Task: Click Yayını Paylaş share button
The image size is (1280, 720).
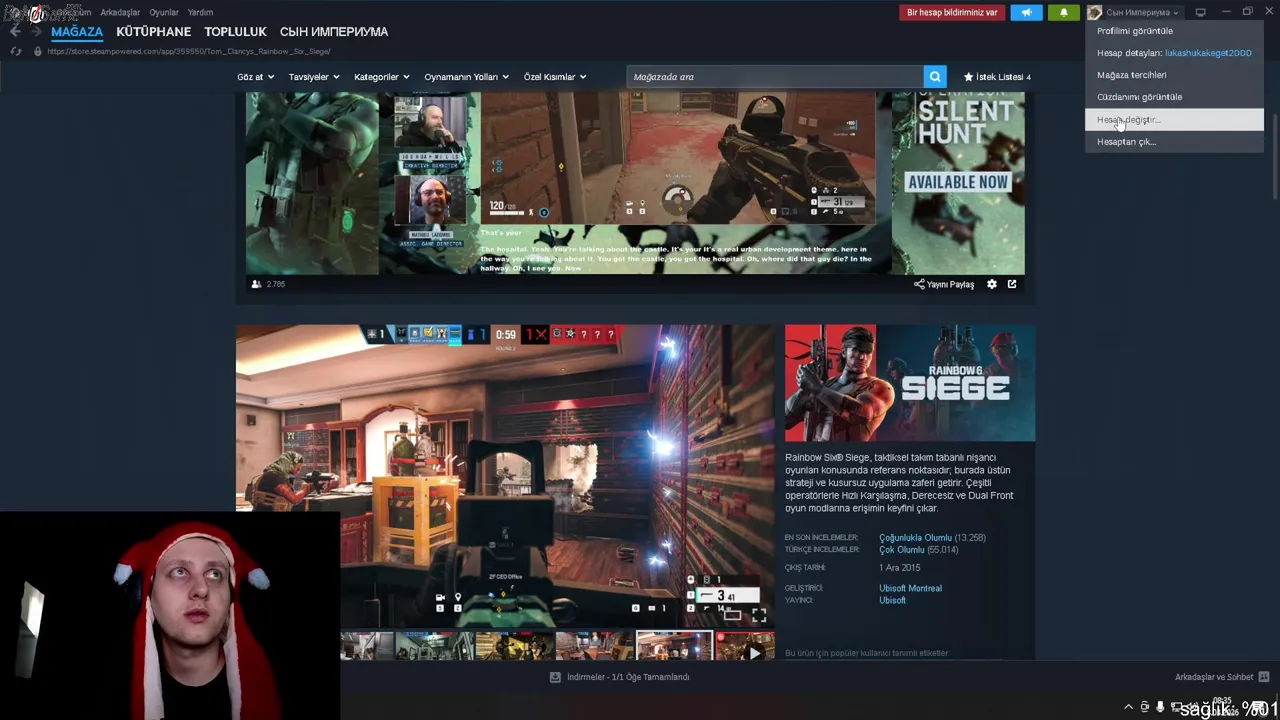Action: [944, 284]
